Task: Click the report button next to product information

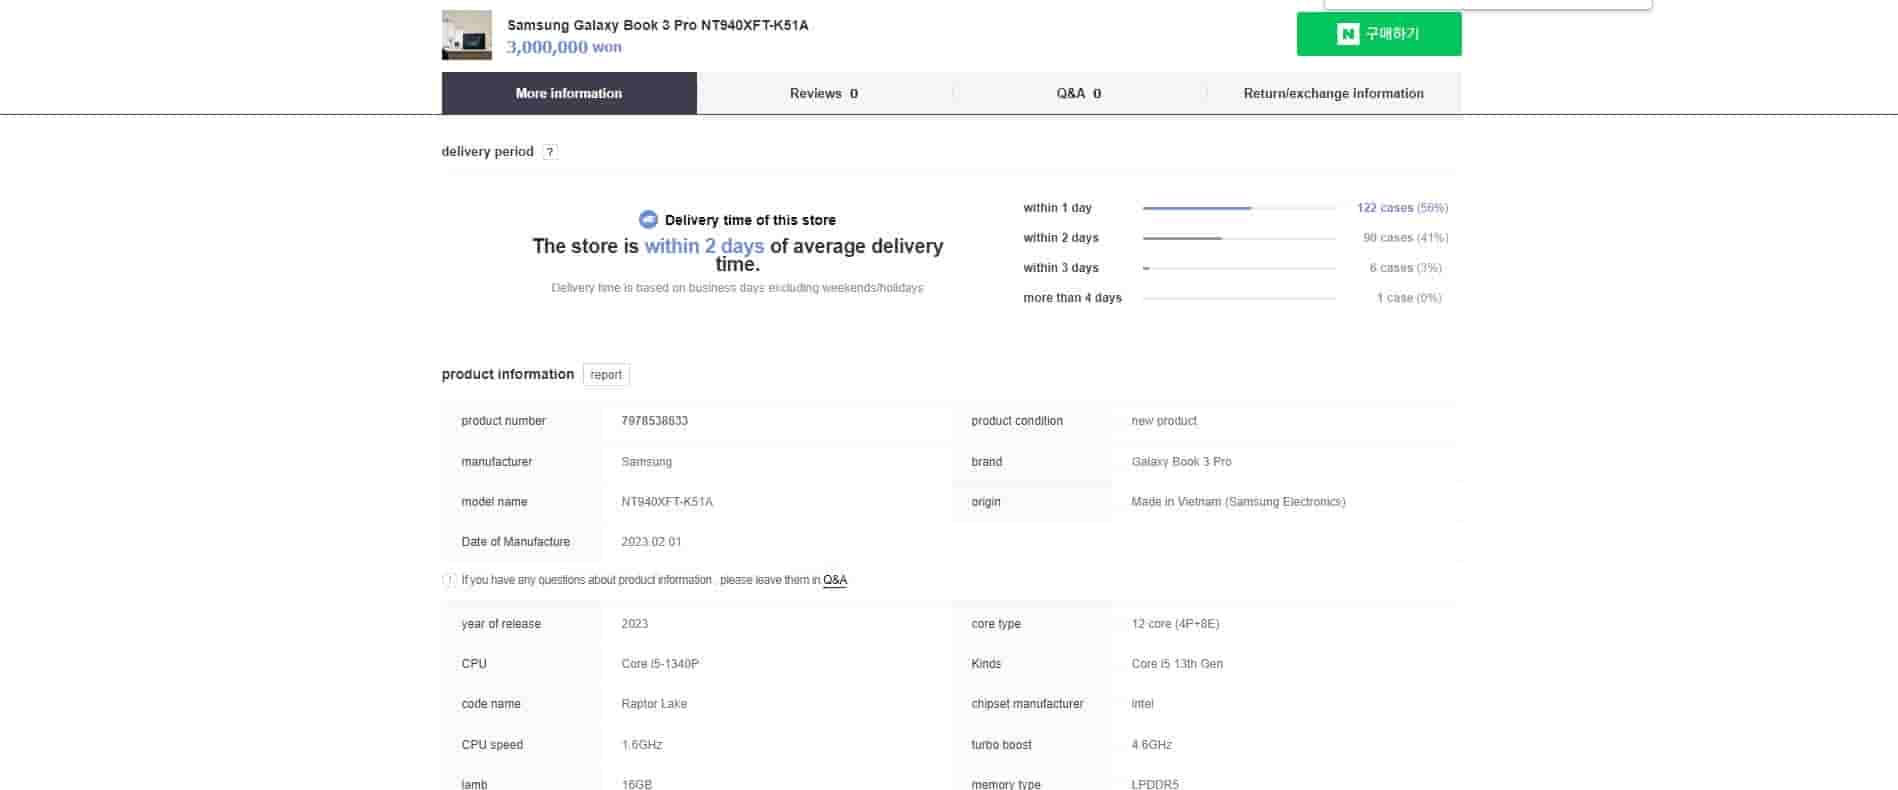Action: (606, 375)
